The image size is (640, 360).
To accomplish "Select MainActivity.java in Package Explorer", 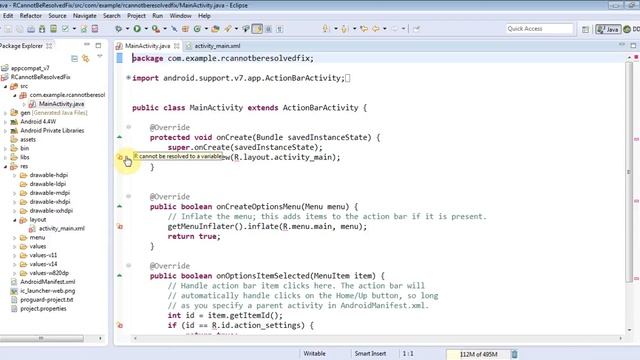I will pyautogui.click(x=61, y=104).
